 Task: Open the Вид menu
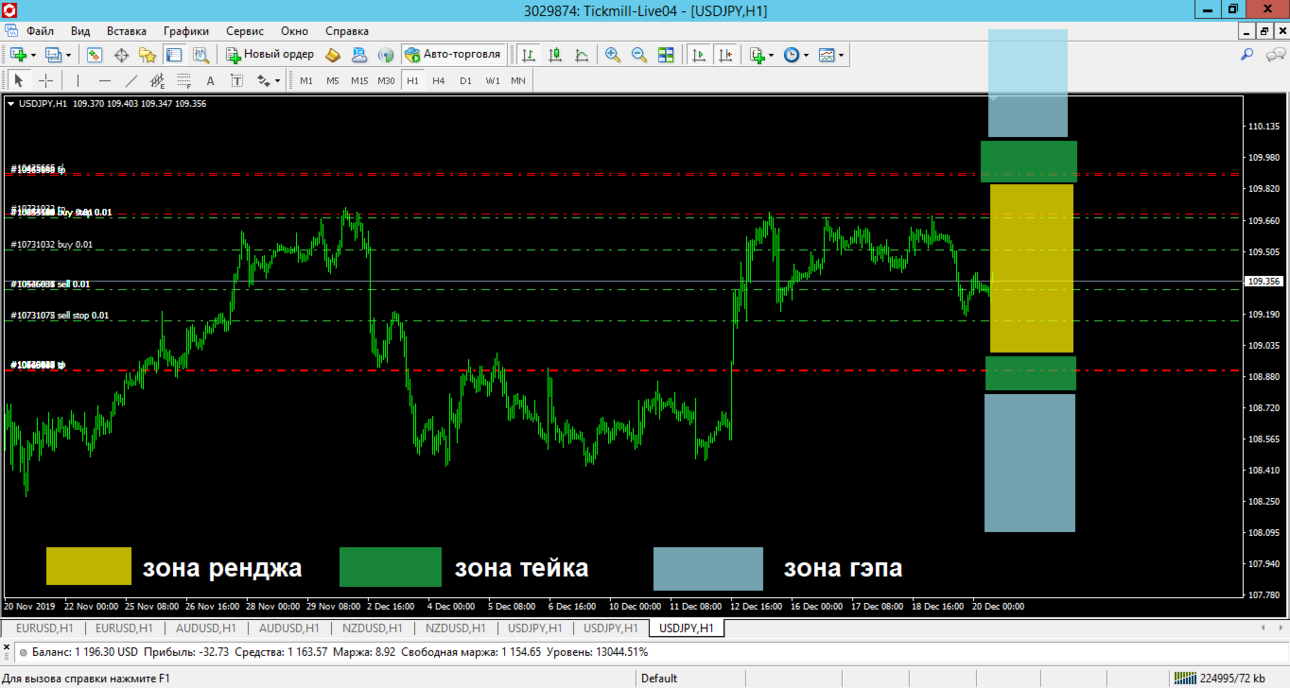coord(81,31)
